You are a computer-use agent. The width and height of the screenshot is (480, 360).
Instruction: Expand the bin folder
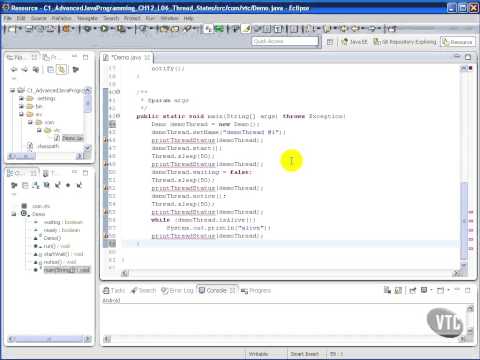coord(21,106)
